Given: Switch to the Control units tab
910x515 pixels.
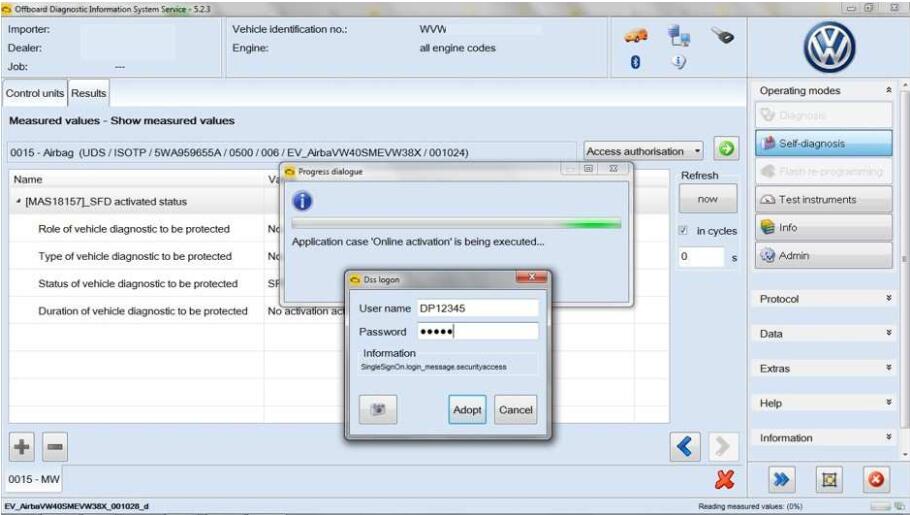Looking at the screenshot, I should coord(35,93).
